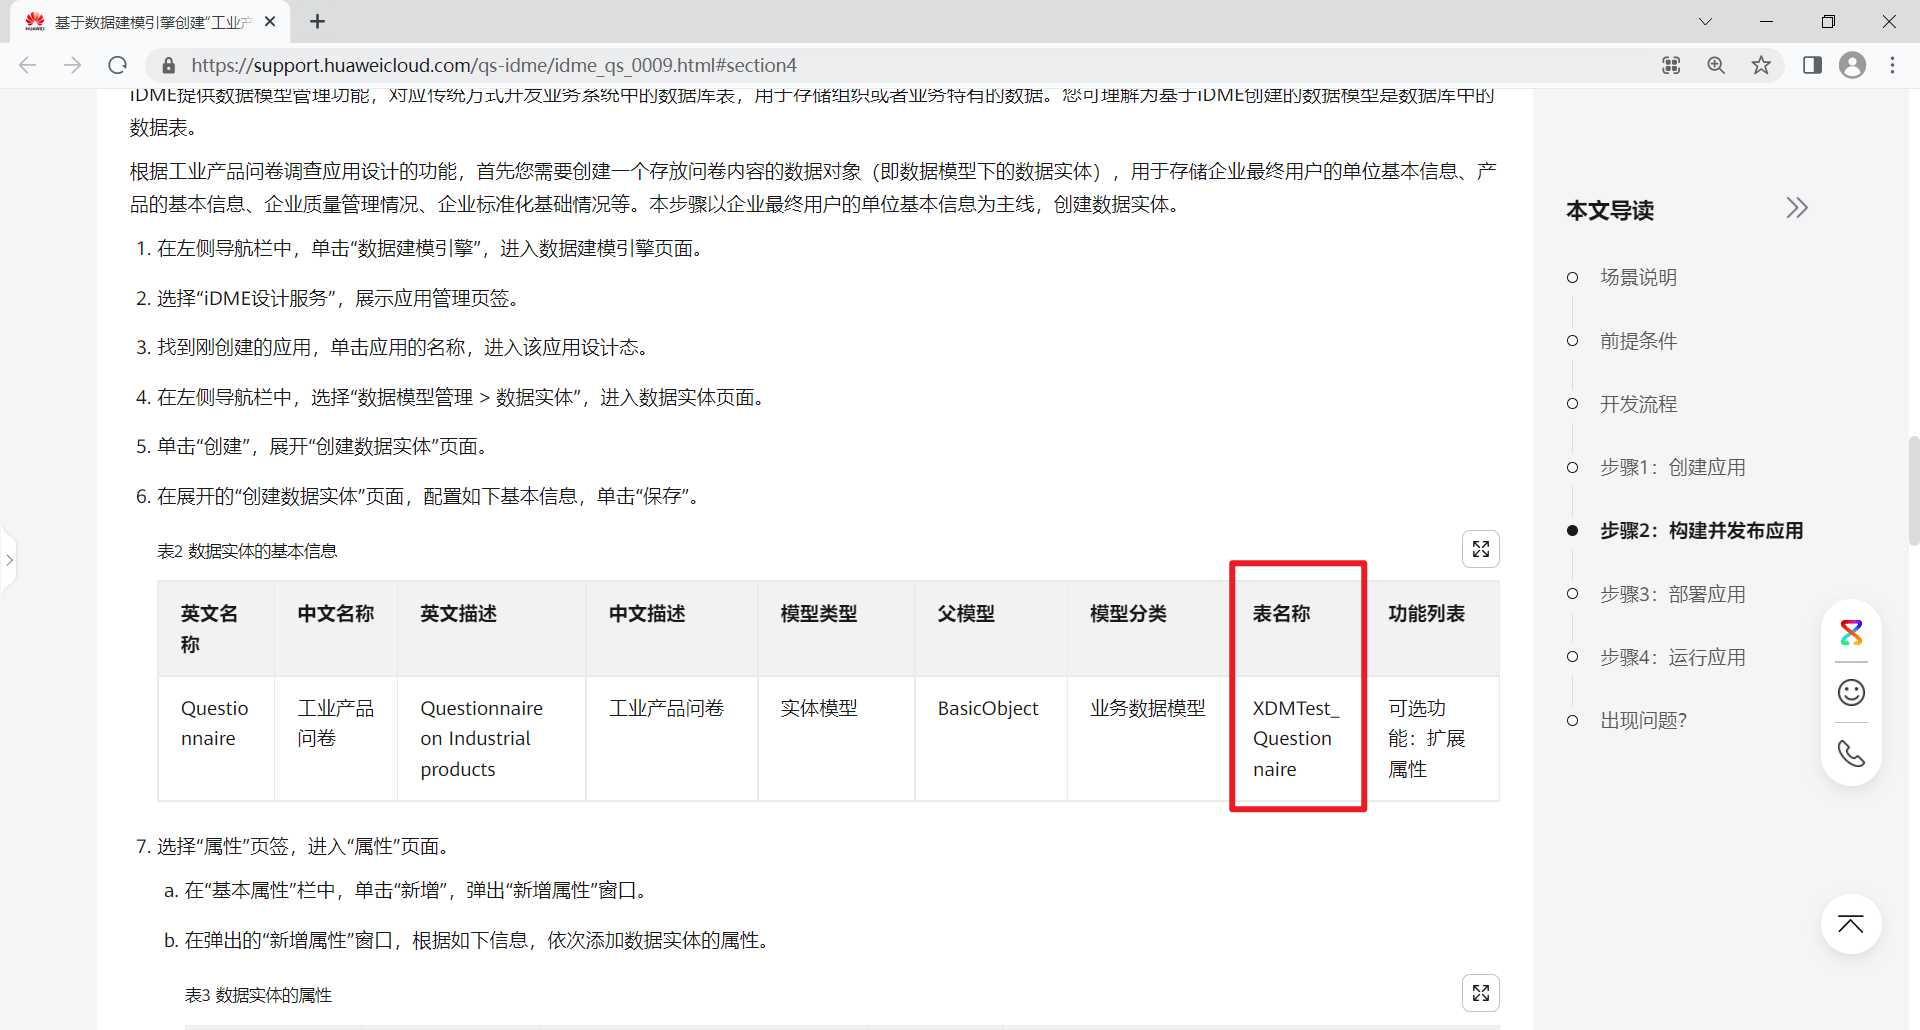Click the 实体模型 cell
1920x1030 pixels.
(837, 738)
